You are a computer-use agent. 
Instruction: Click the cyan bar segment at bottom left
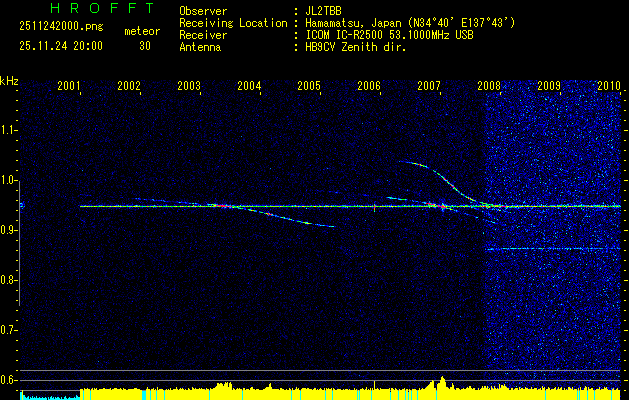coord(48,396)
